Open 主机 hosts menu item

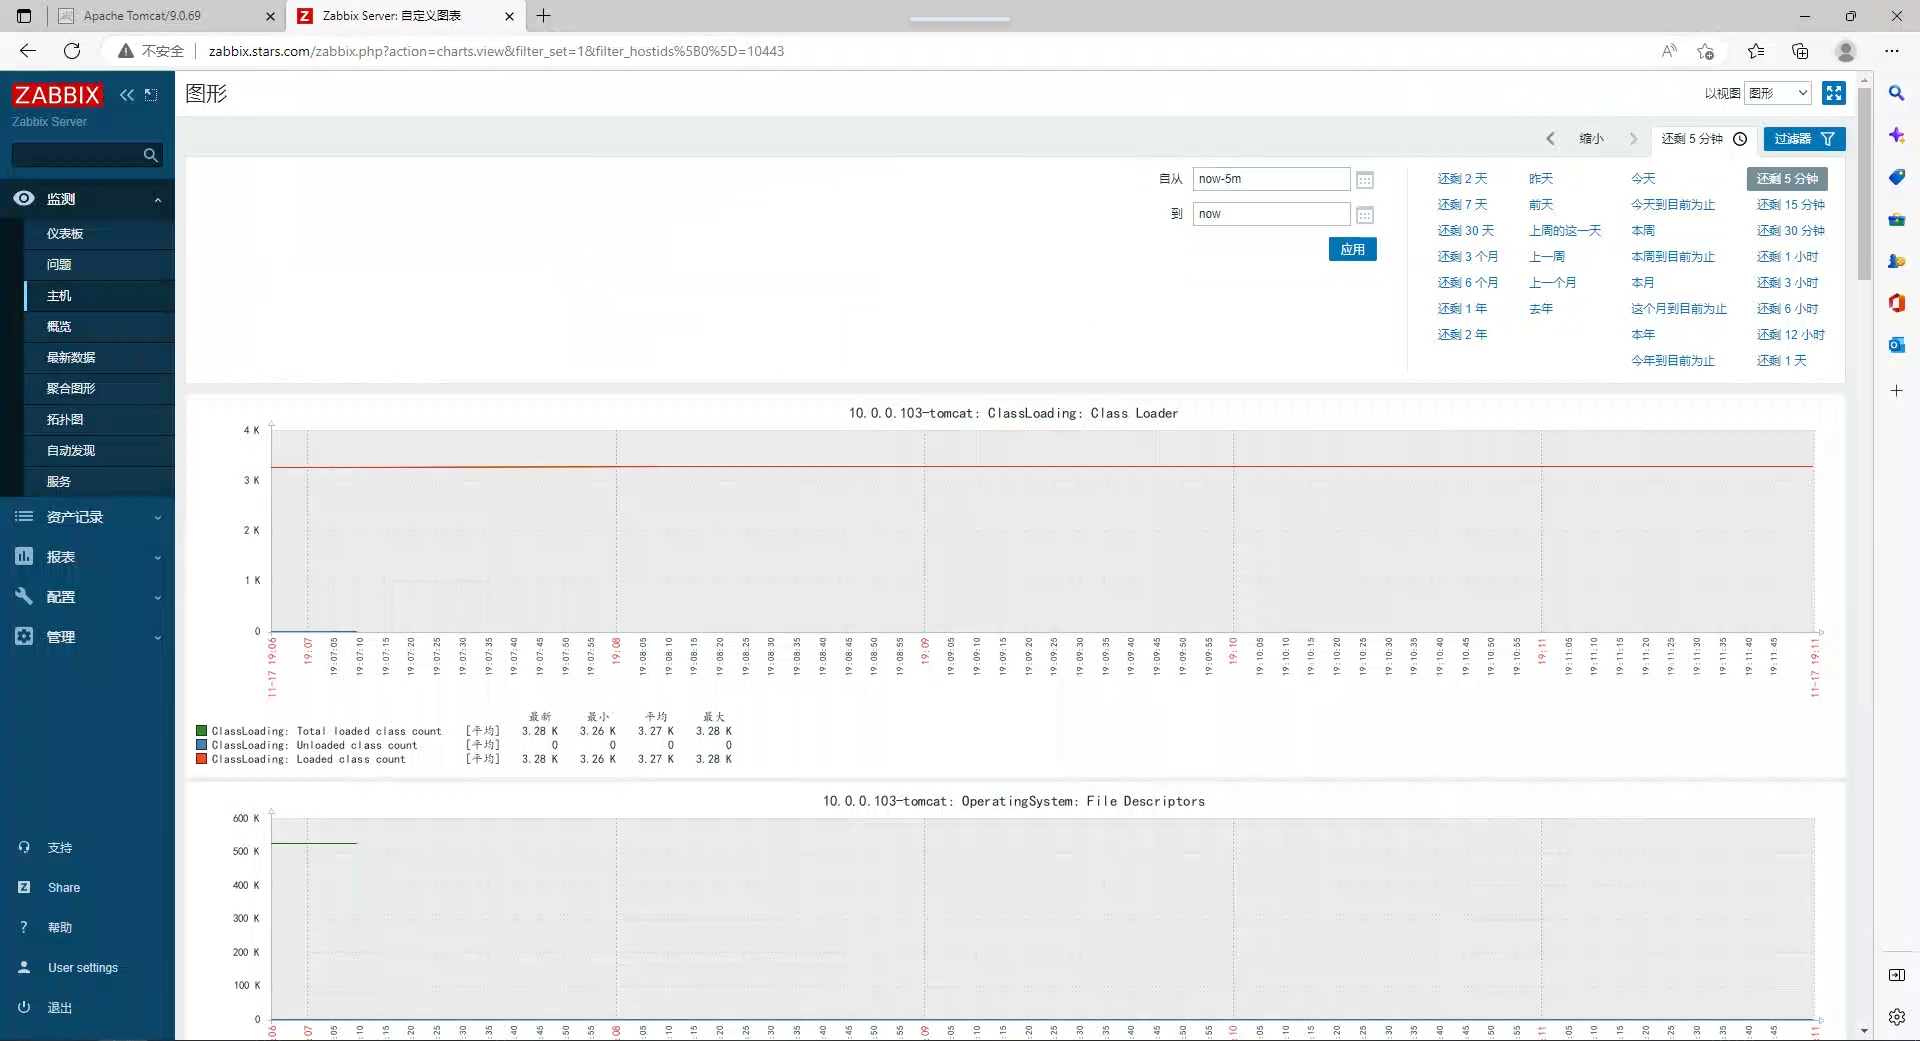tap(59, 296)
